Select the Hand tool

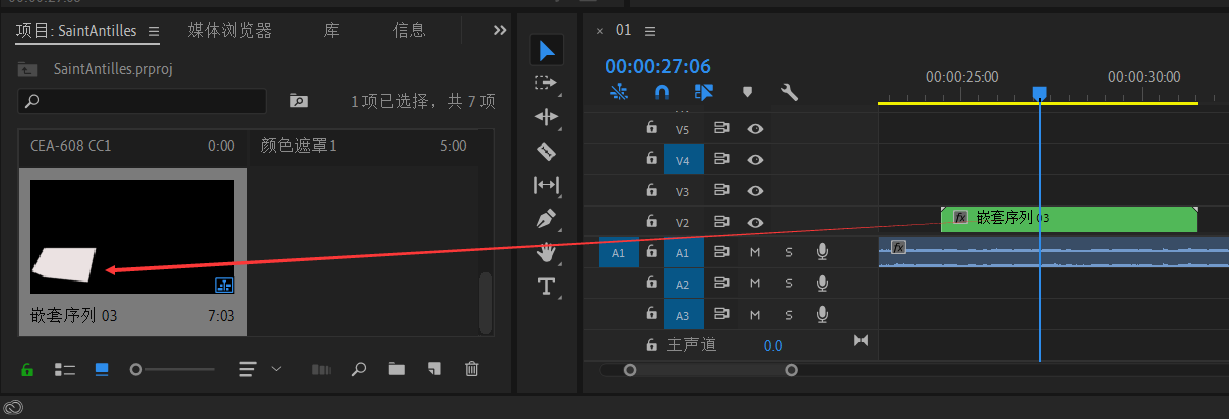click(546, 252)
